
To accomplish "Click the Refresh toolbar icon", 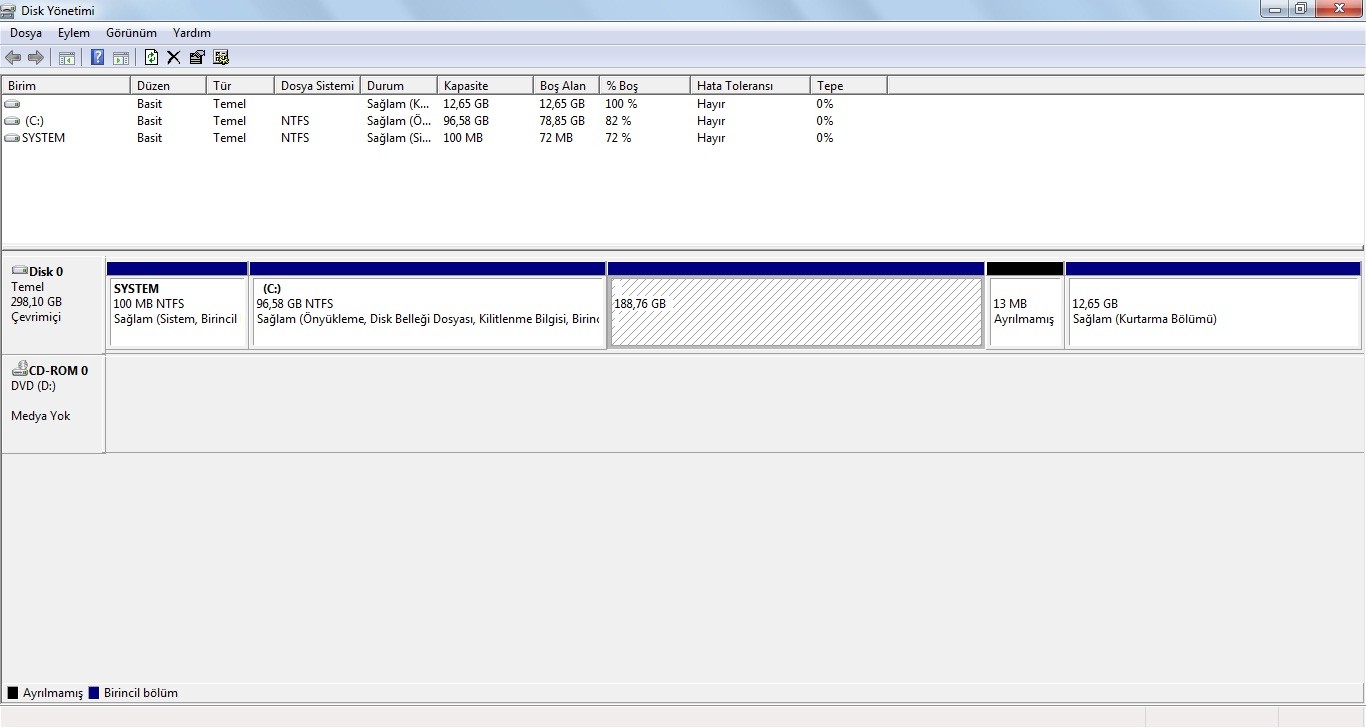I will (151, 58).
